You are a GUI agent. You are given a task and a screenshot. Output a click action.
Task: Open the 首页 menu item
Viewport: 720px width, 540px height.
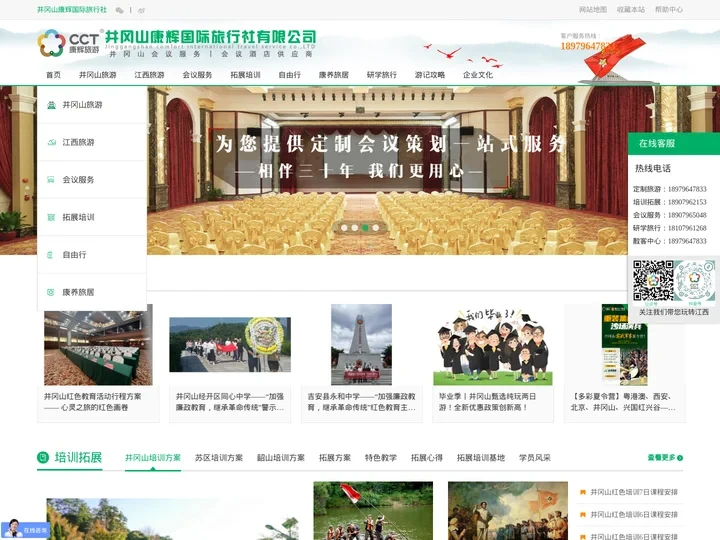[x=53, y=75]
